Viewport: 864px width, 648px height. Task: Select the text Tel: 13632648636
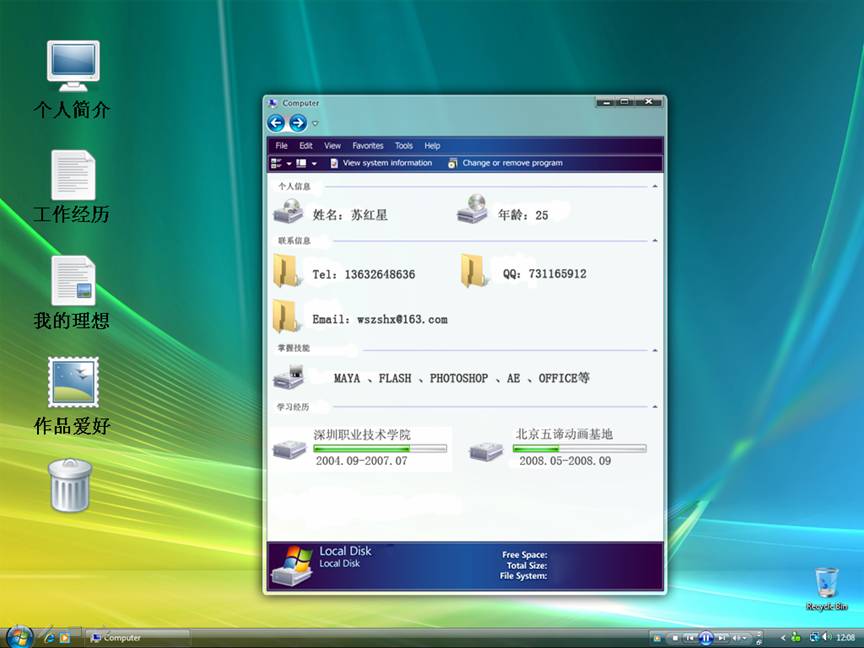[x=364, y=274]
